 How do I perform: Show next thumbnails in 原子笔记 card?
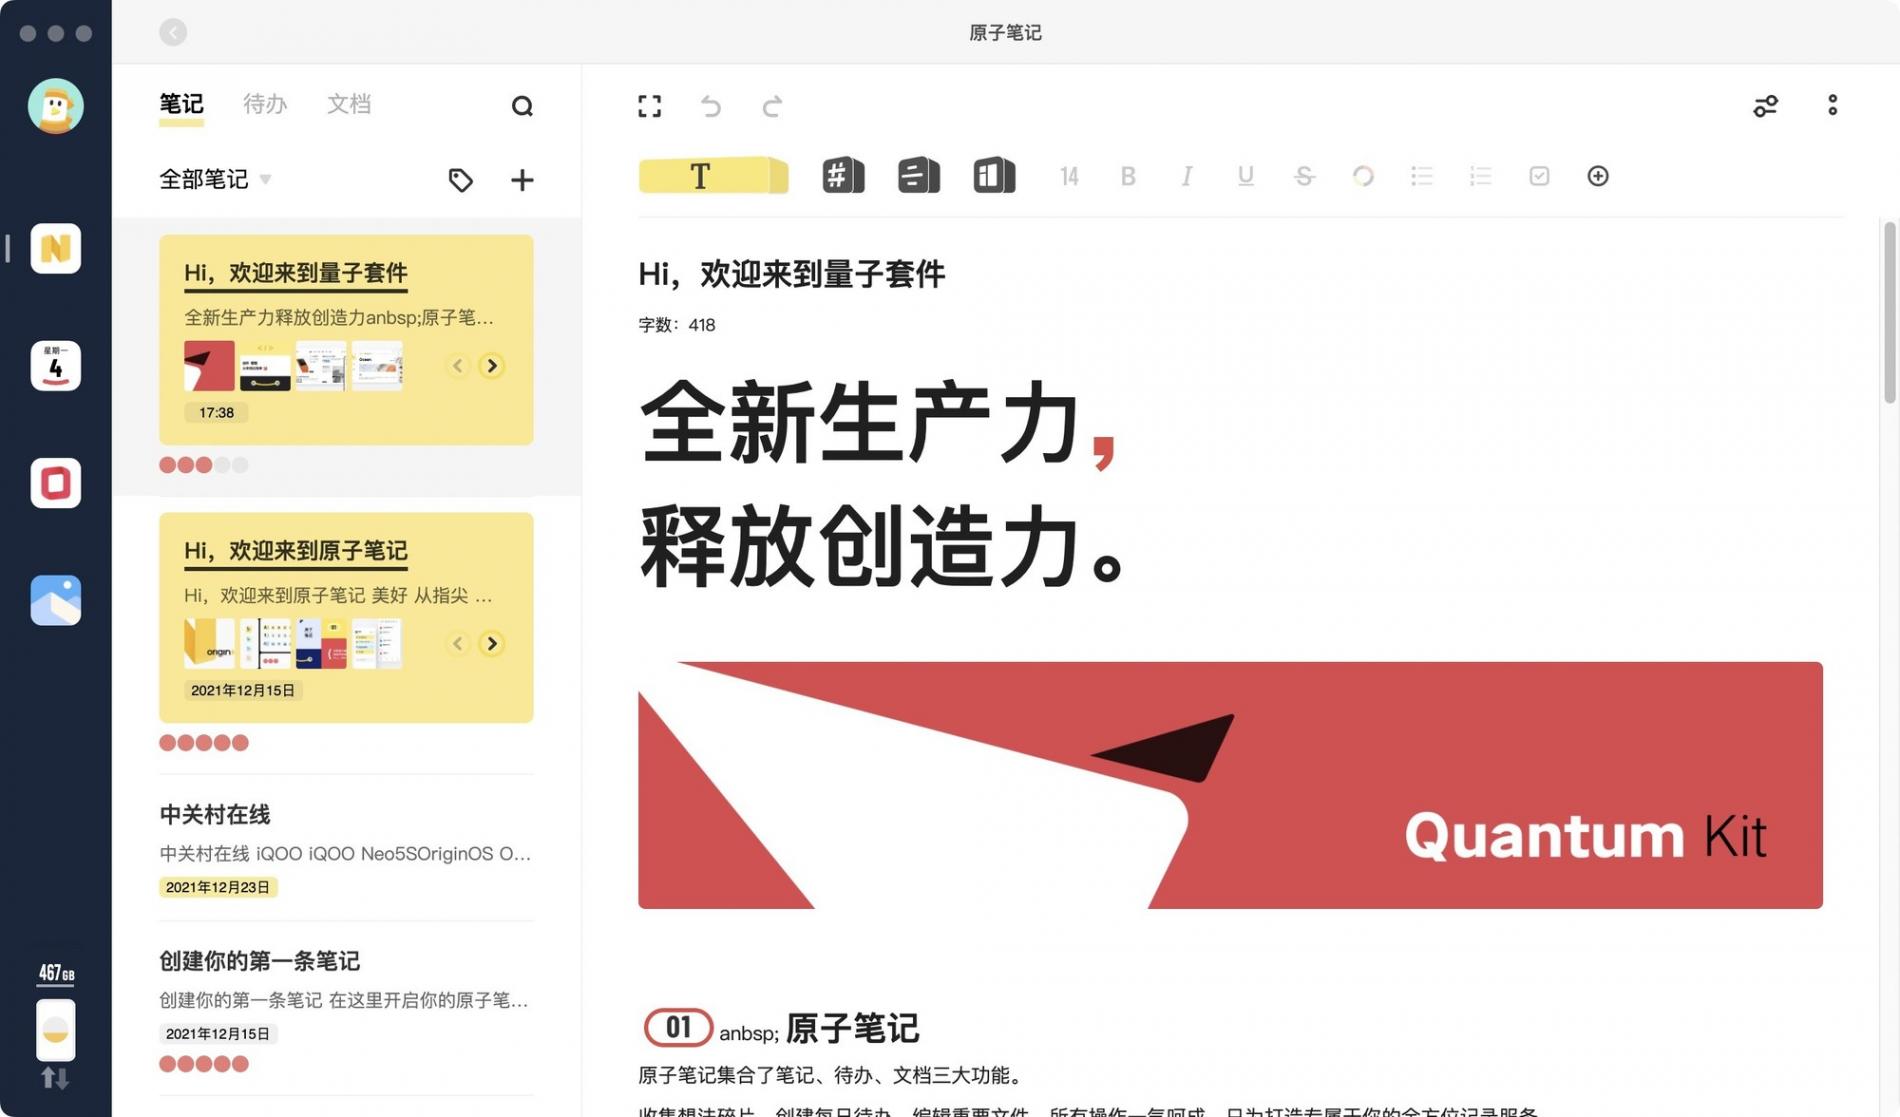coord(491,644)
